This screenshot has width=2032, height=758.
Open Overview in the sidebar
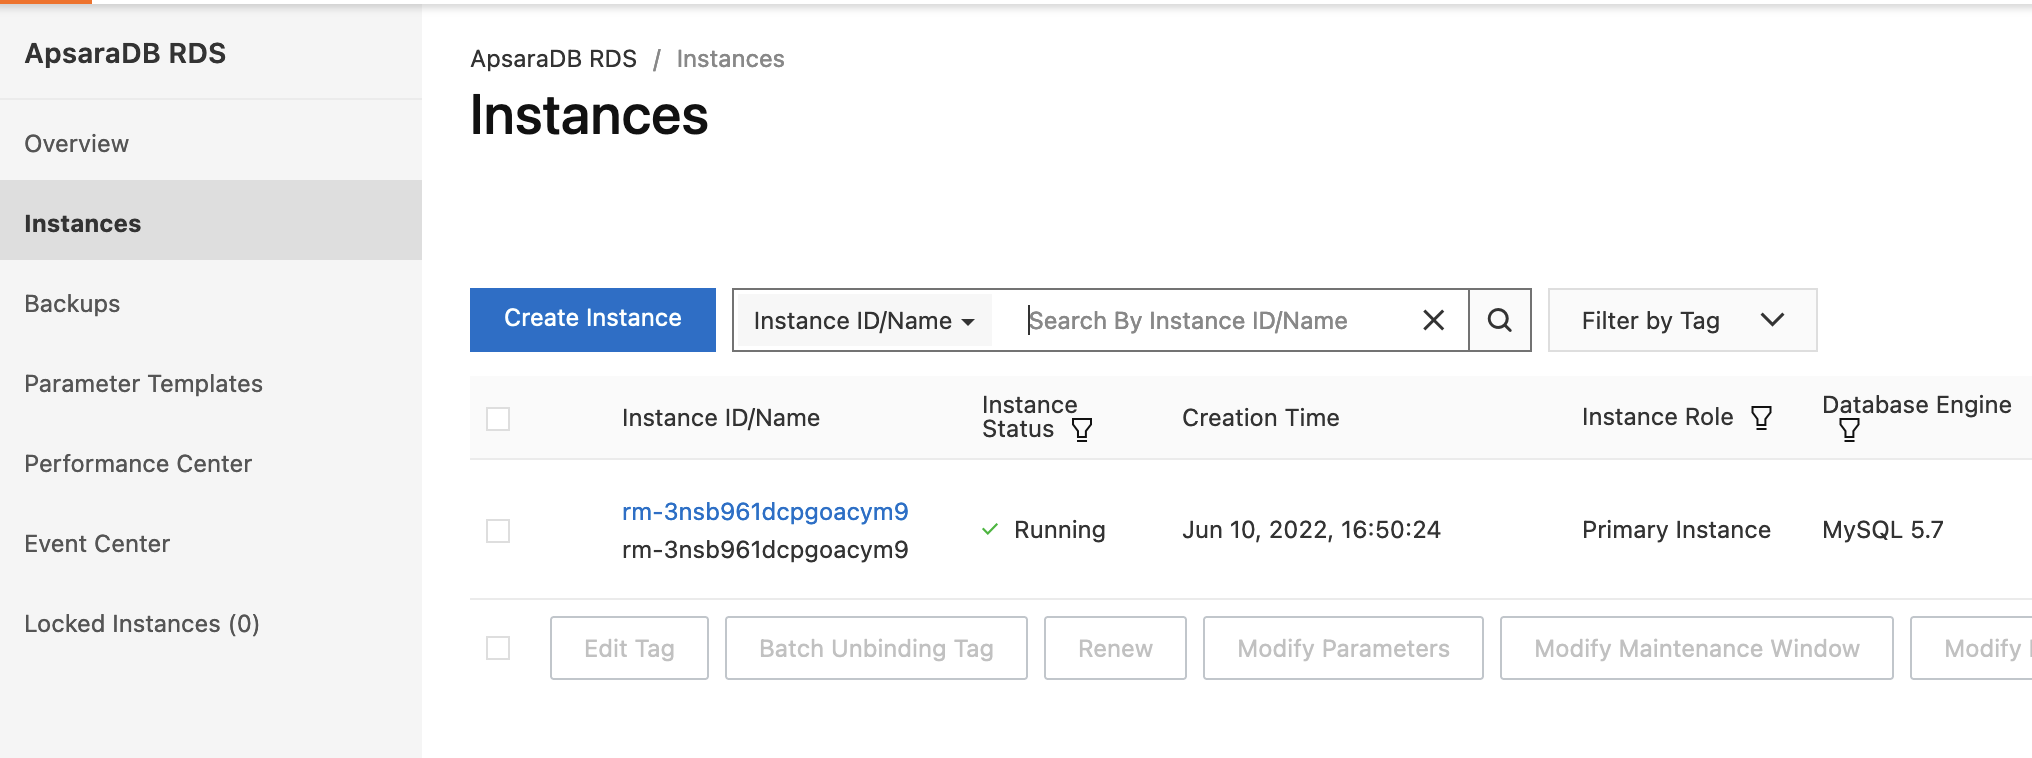(x=211, y=144)
